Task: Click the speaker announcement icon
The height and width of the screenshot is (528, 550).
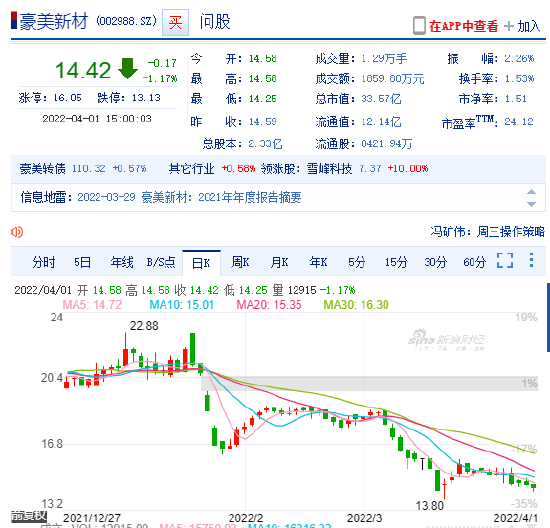Action: [x=17, y=232]
